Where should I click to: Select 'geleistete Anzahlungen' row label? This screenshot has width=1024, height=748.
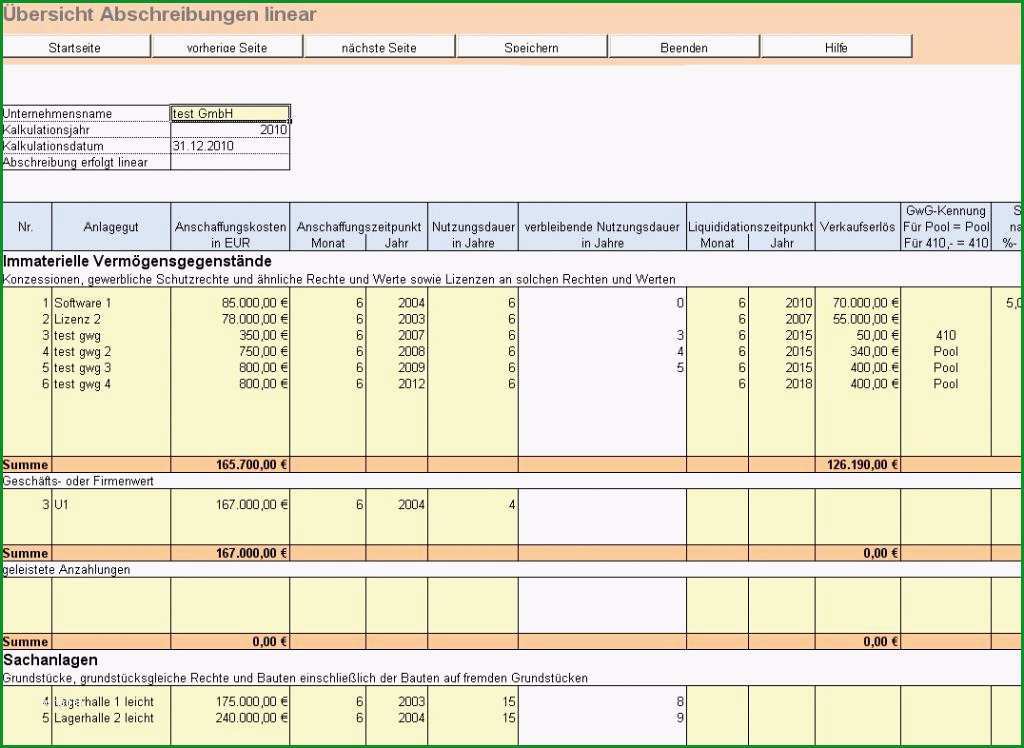click(x=67, y=570)
